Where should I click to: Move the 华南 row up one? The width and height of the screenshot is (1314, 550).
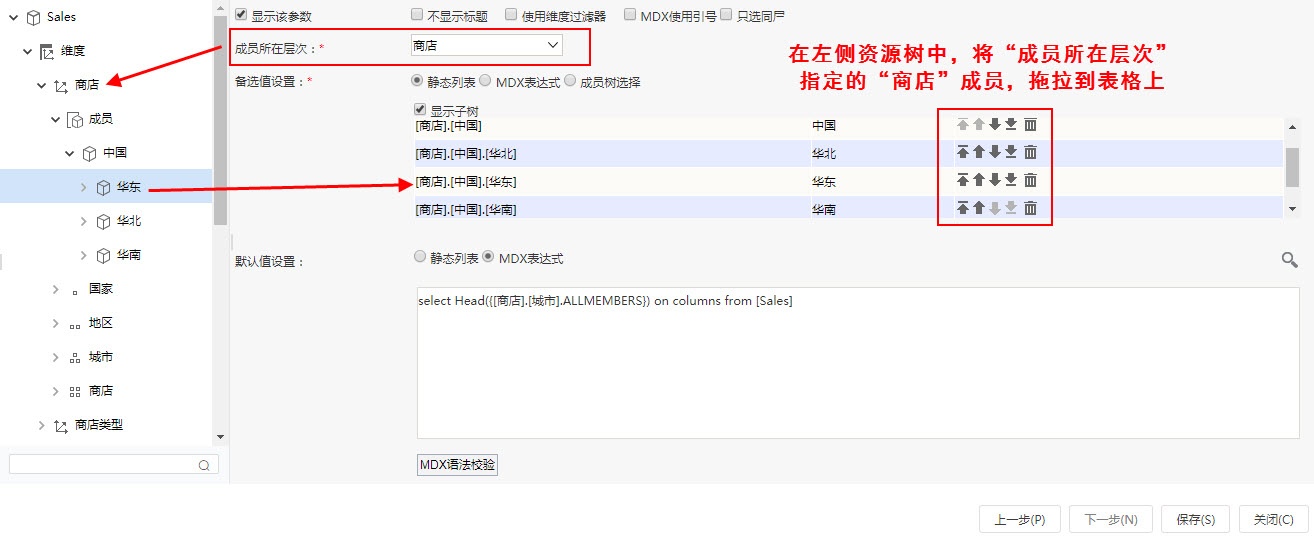(x=979, y=208)
